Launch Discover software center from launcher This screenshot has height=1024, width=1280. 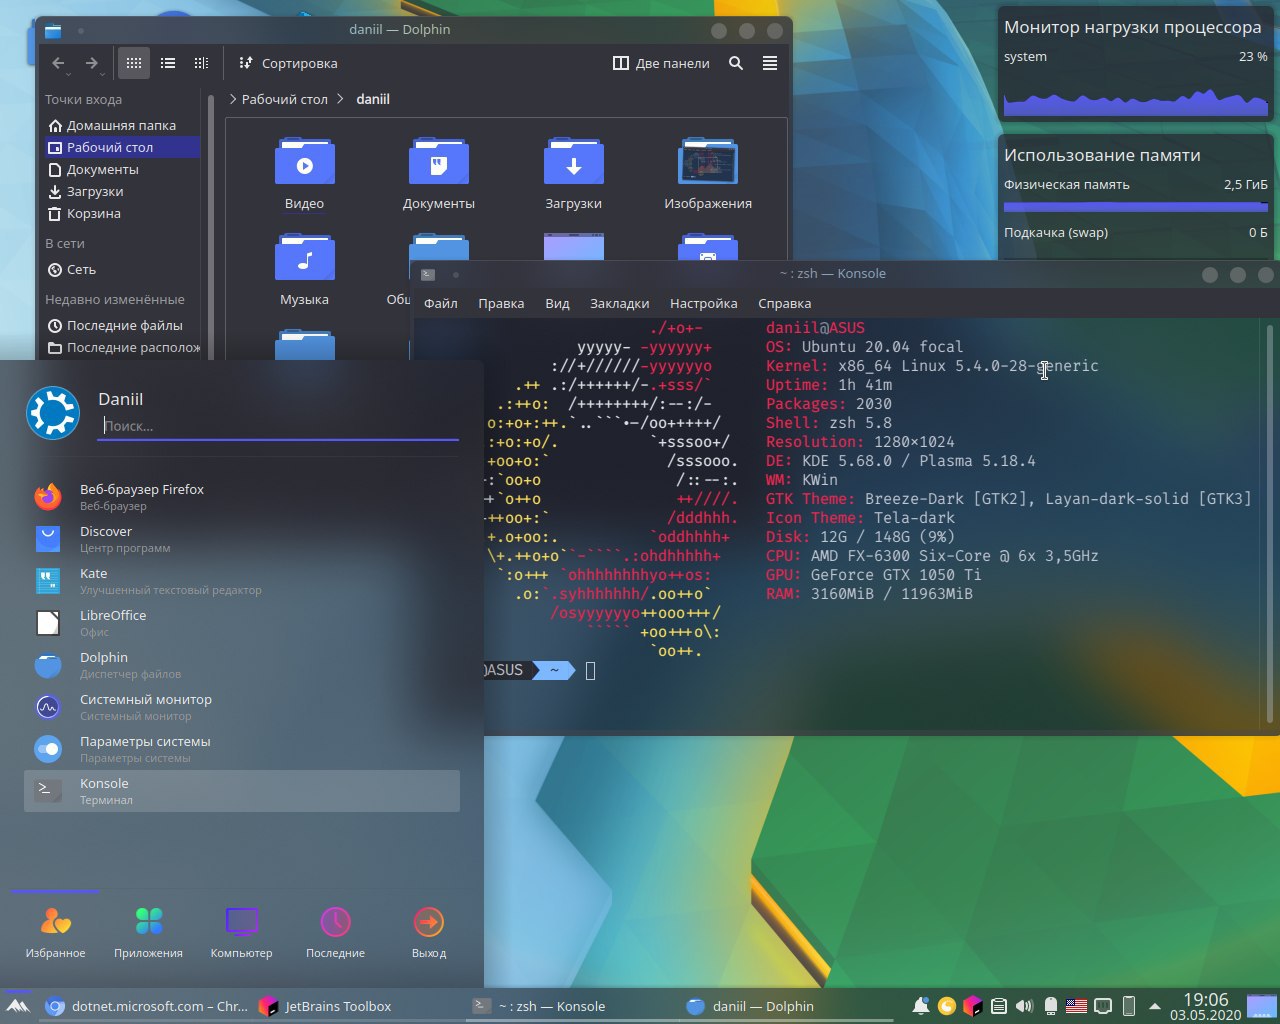(x=242, y=539)
